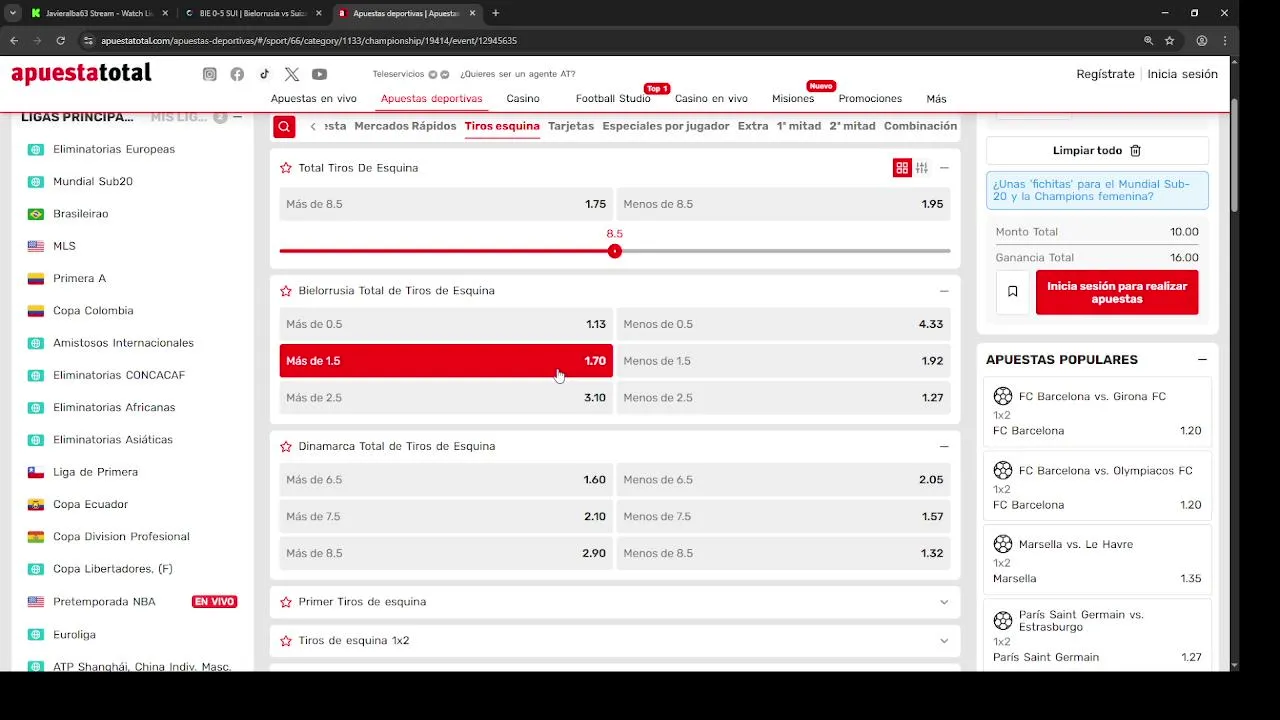Open the X (Twitter) social icon
1280x720 pixels.
291,74
